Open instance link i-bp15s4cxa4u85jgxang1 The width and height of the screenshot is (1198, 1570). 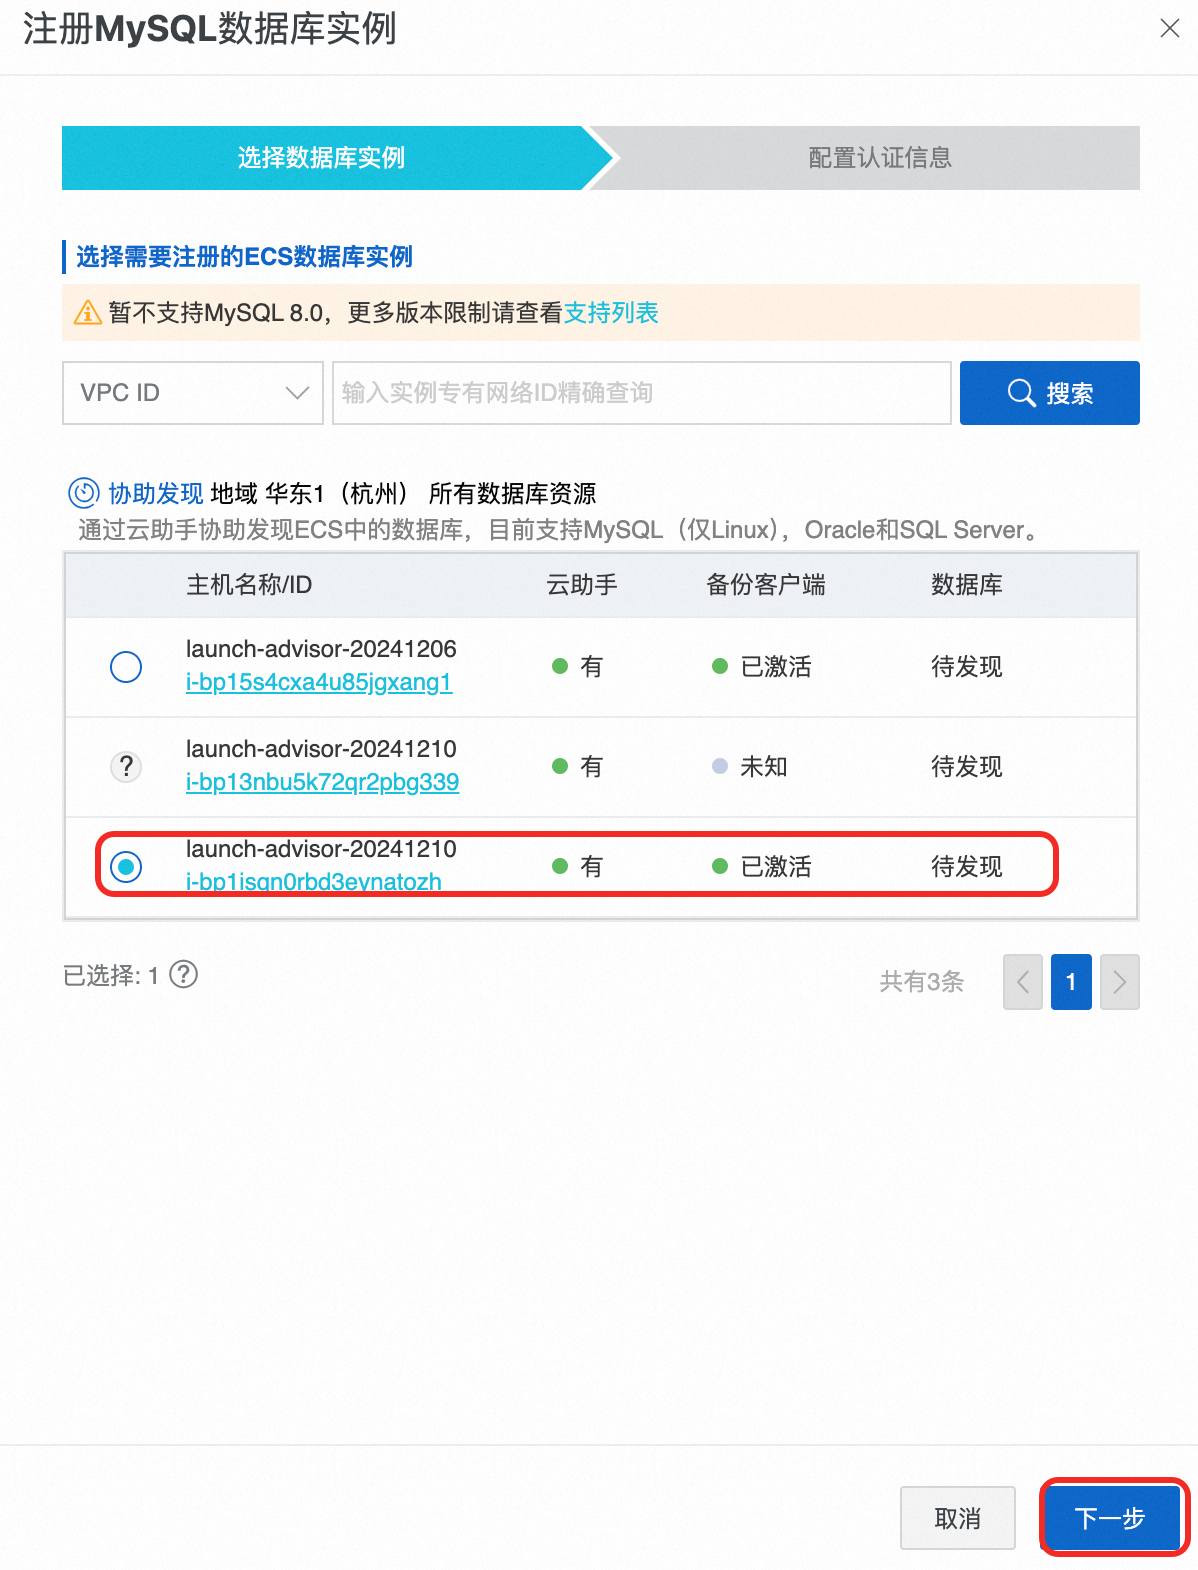[319, 682]
